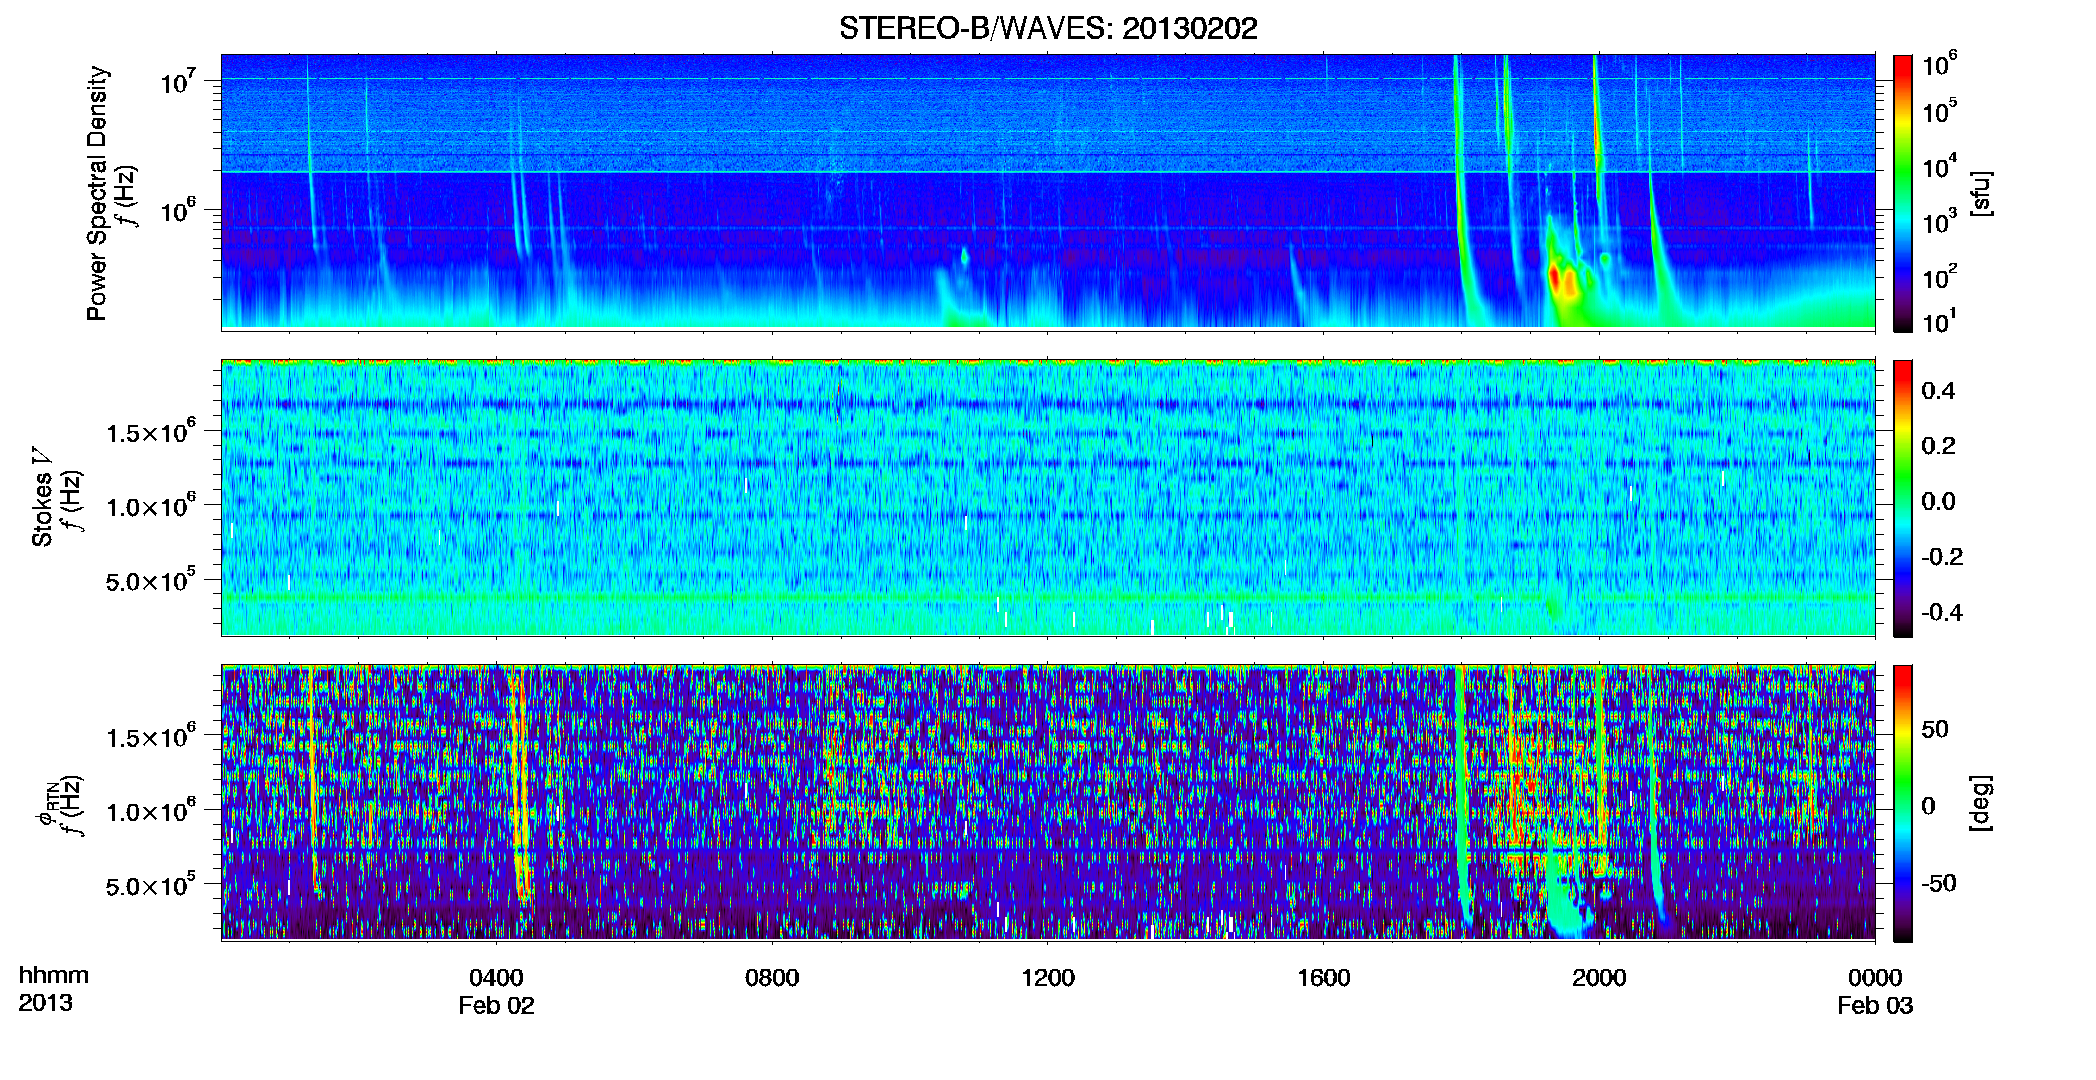
Task: Click the 1200 time tick label
Action: (x=1048, y=977)
